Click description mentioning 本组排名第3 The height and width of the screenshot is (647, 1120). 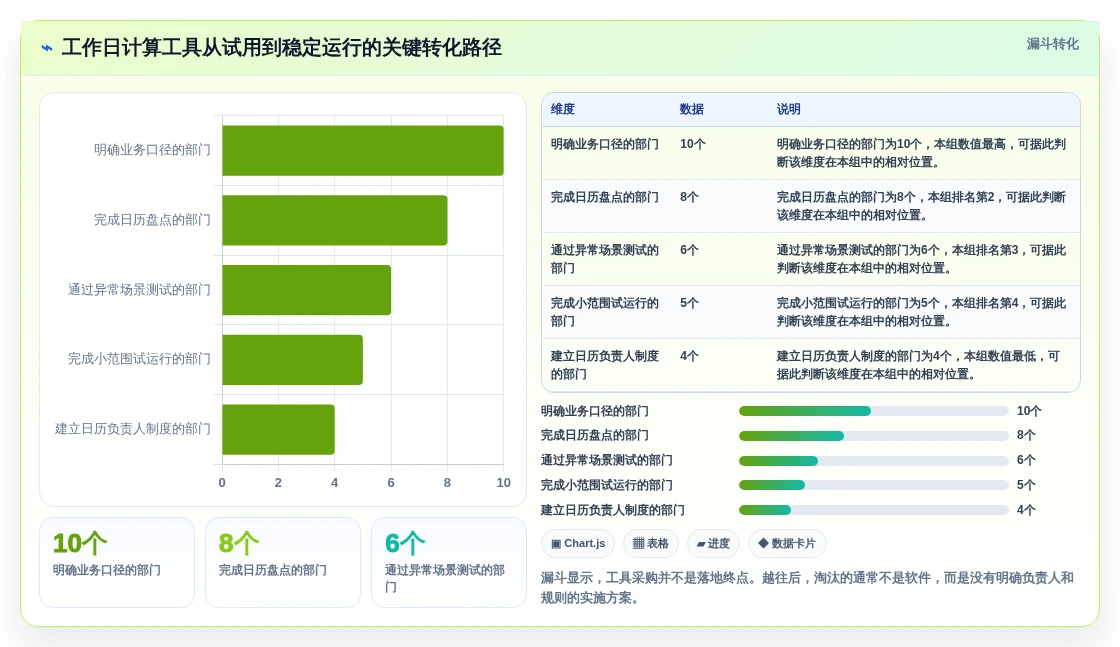pos(921,259)
